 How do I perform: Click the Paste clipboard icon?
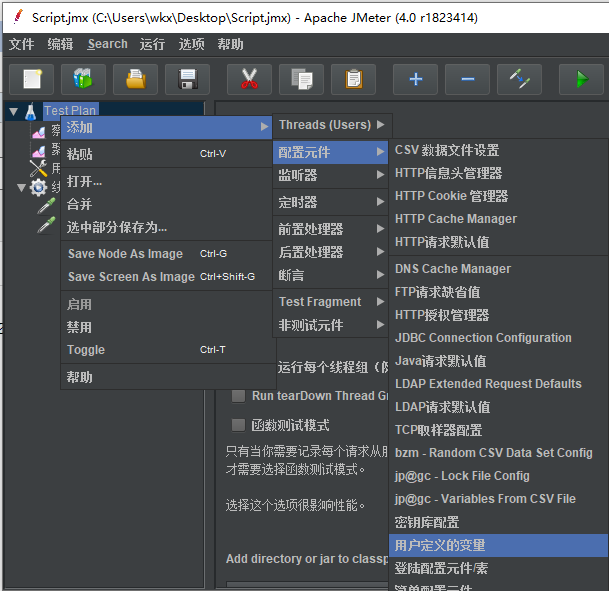pos(353,79)
